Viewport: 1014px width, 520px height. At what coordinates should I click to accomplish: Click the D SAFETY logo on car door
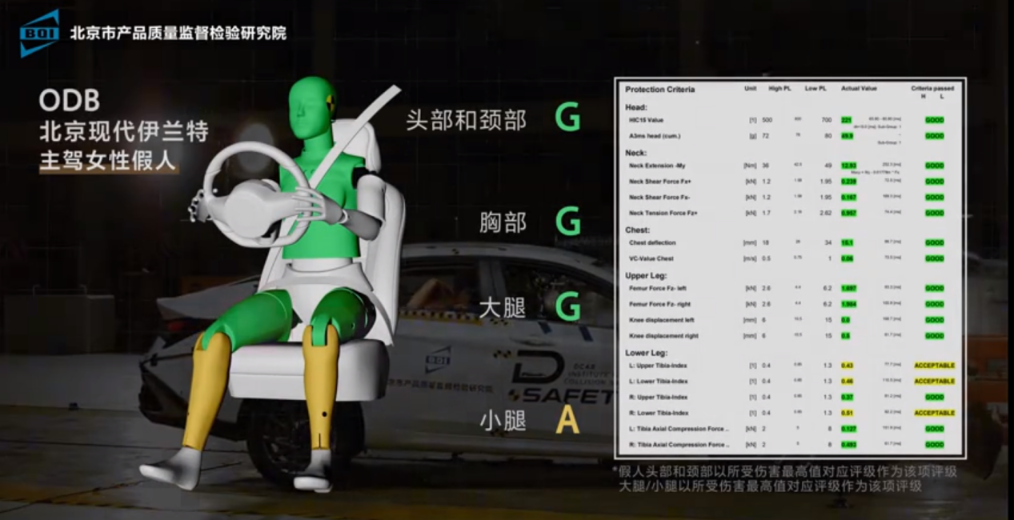[x=559, y=378]
